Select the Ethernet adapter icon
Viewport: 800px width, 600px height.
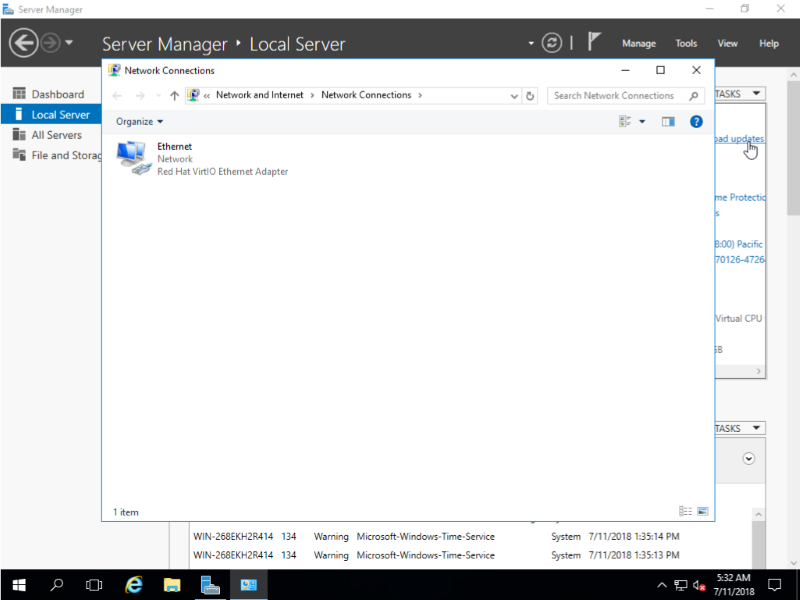133,158
